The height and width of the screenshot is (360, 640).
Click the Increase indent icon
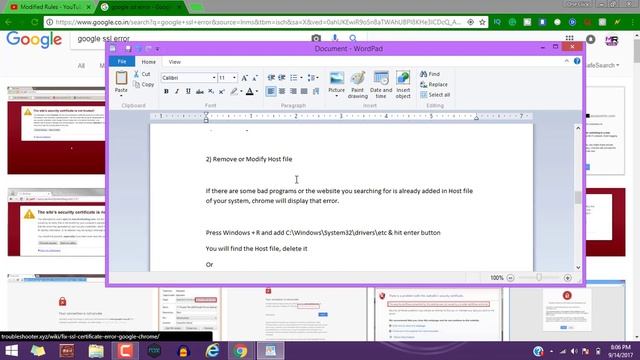coord(282,78)
